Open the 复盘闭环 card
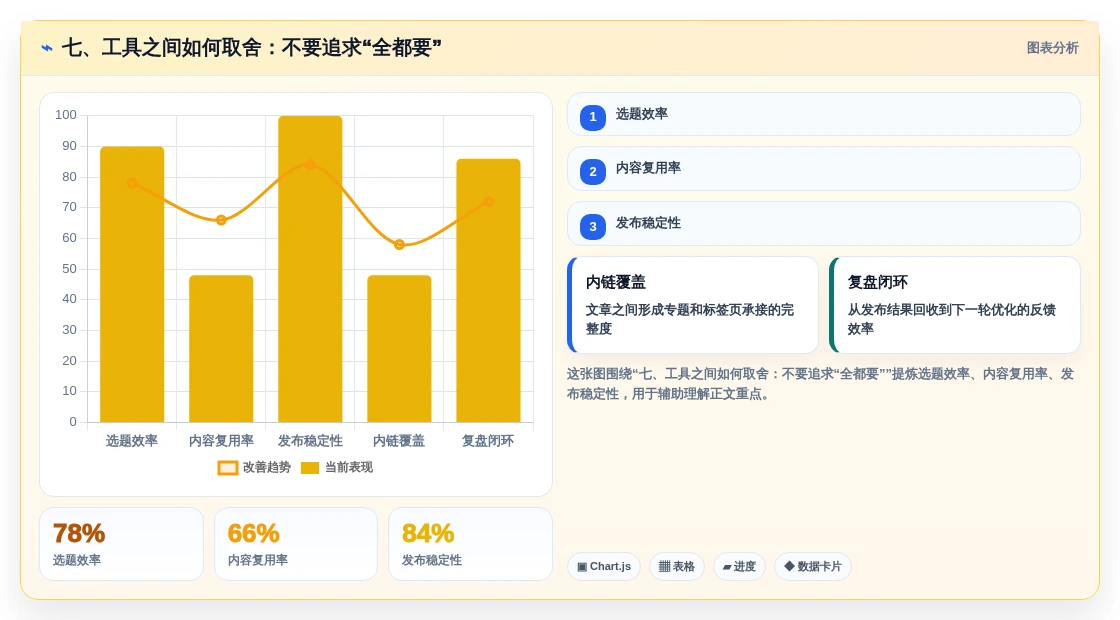The image size is (1120, 620). [x=955, y=305]
